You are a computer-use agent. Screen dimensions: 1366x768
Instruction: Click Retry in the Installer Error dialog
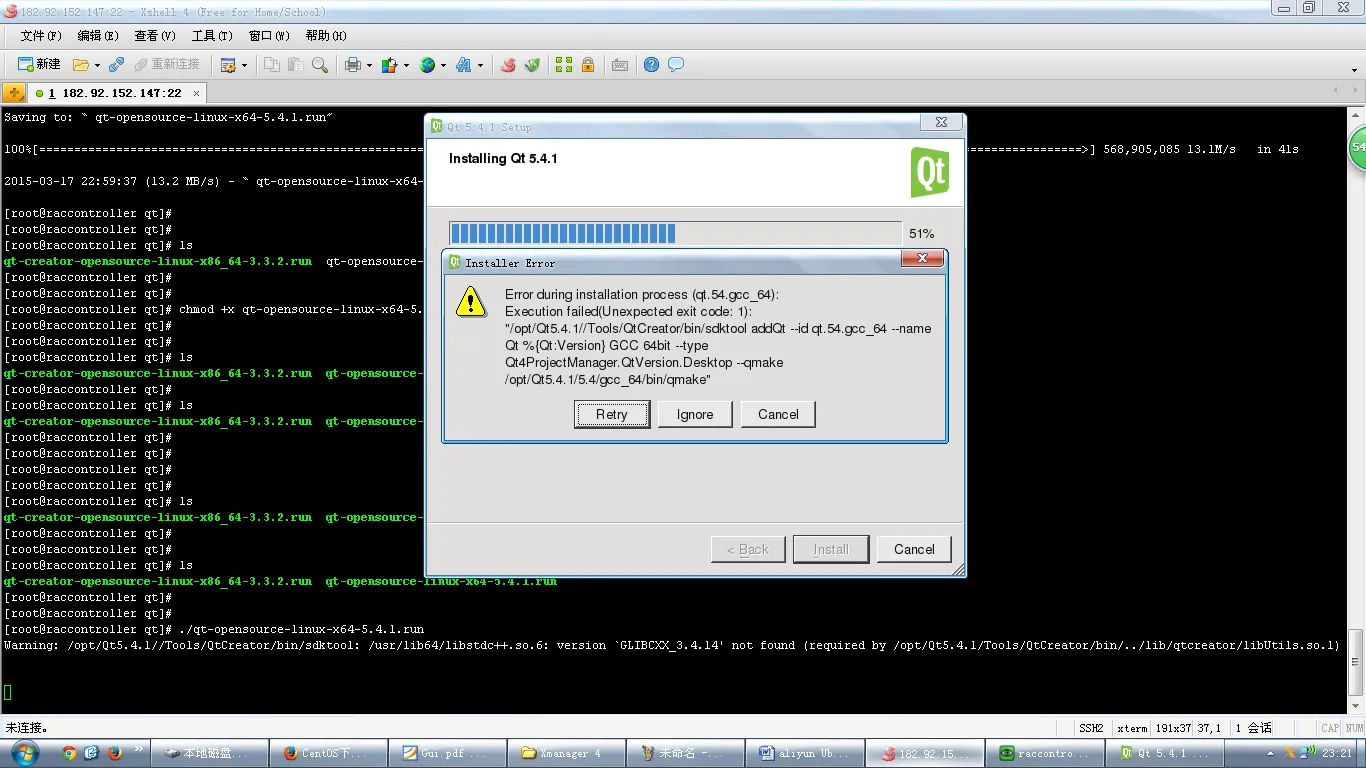click(612, 414)
